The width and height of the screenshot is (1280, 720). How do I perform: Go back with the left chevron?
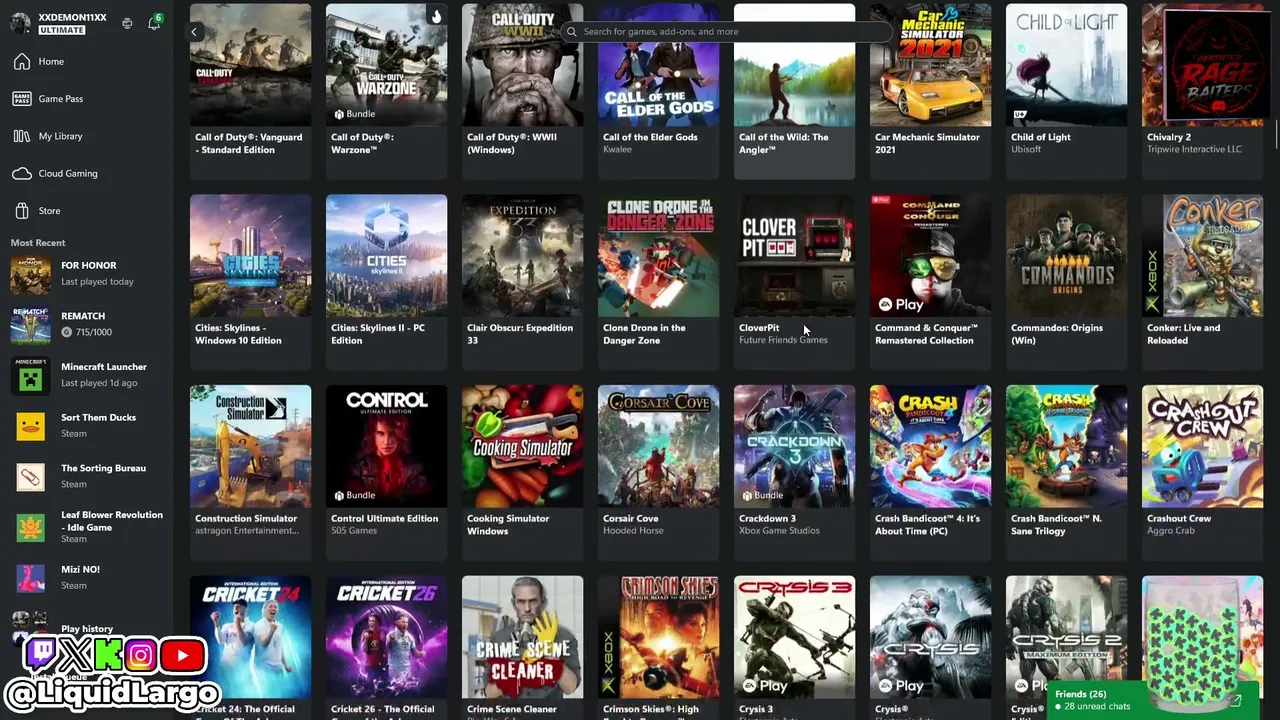(x=194, y=32)
